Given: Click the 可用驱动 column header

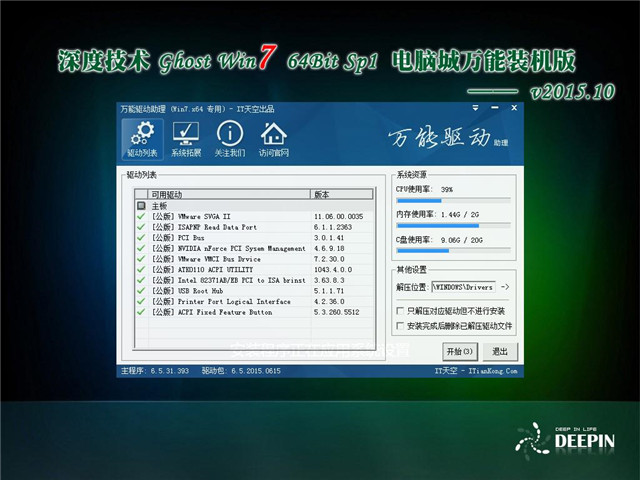Looking at the screenshot, I should (x=229, y=194).
